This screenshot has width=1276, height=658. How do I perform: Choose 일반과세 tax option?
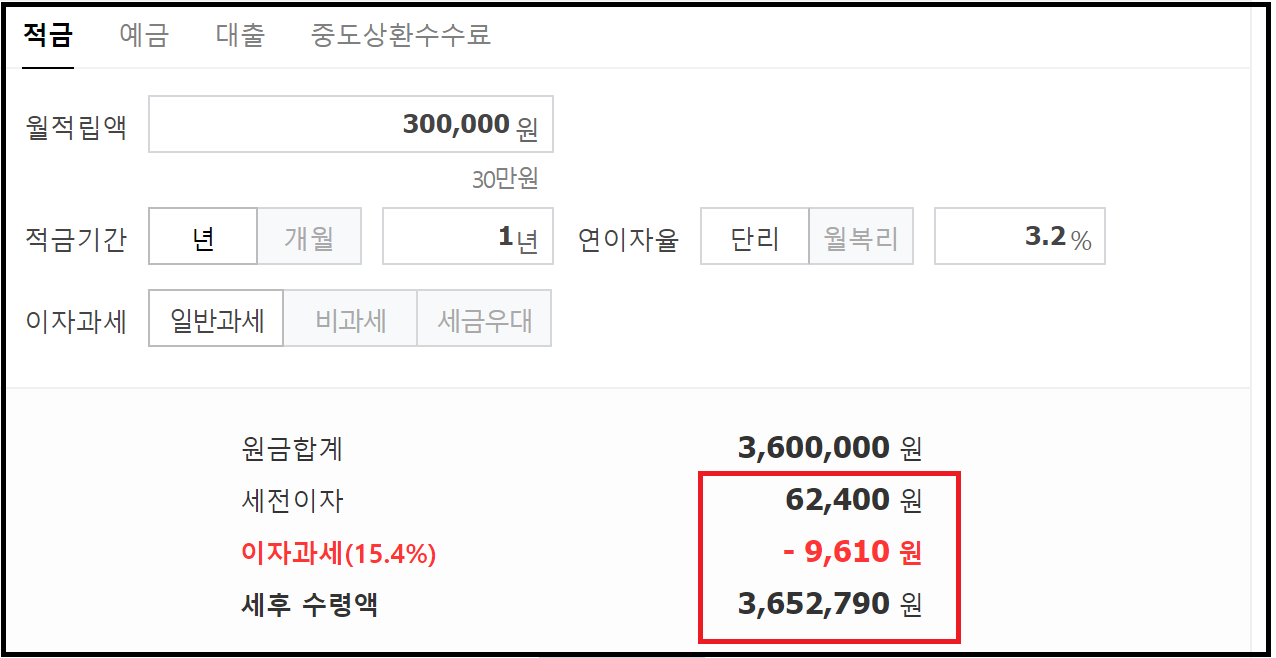[215, 318]
